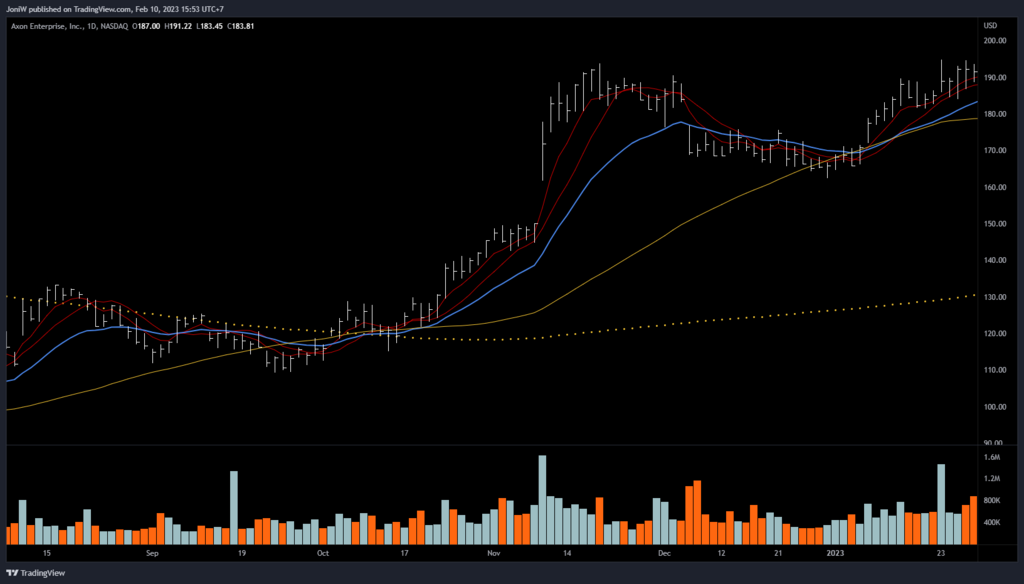Jump to the 2023 year marker

835,552
